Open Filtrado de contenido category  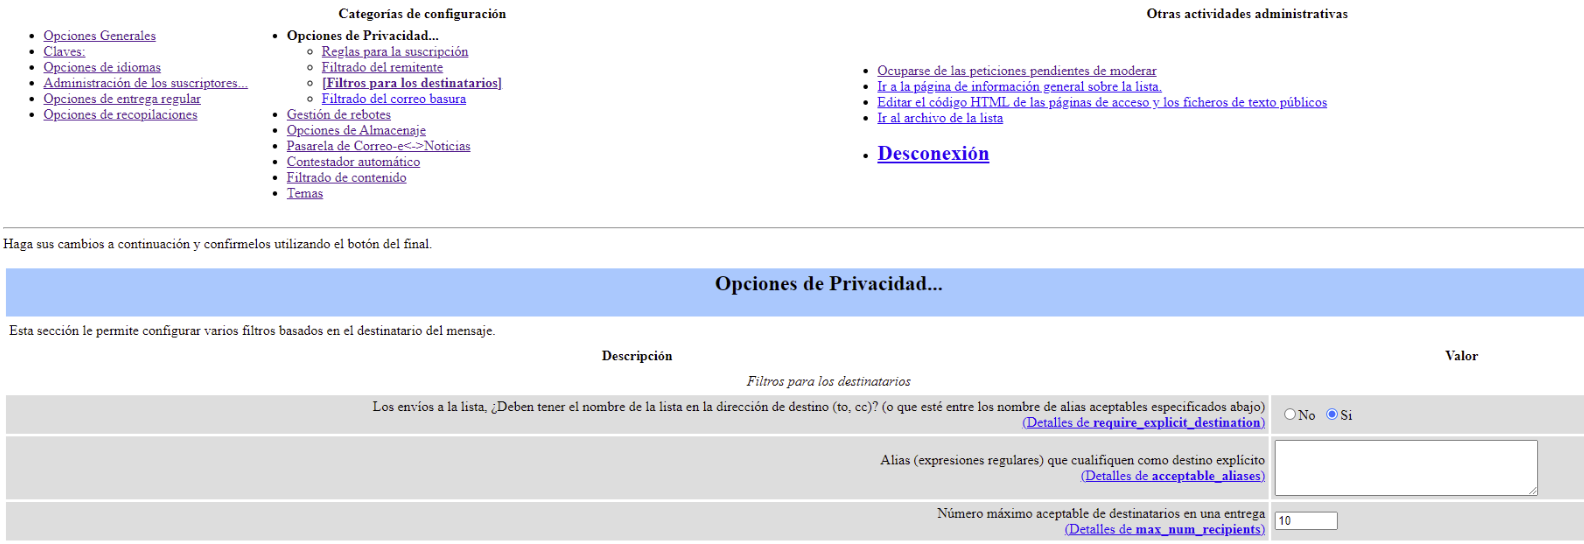(346, 178)
